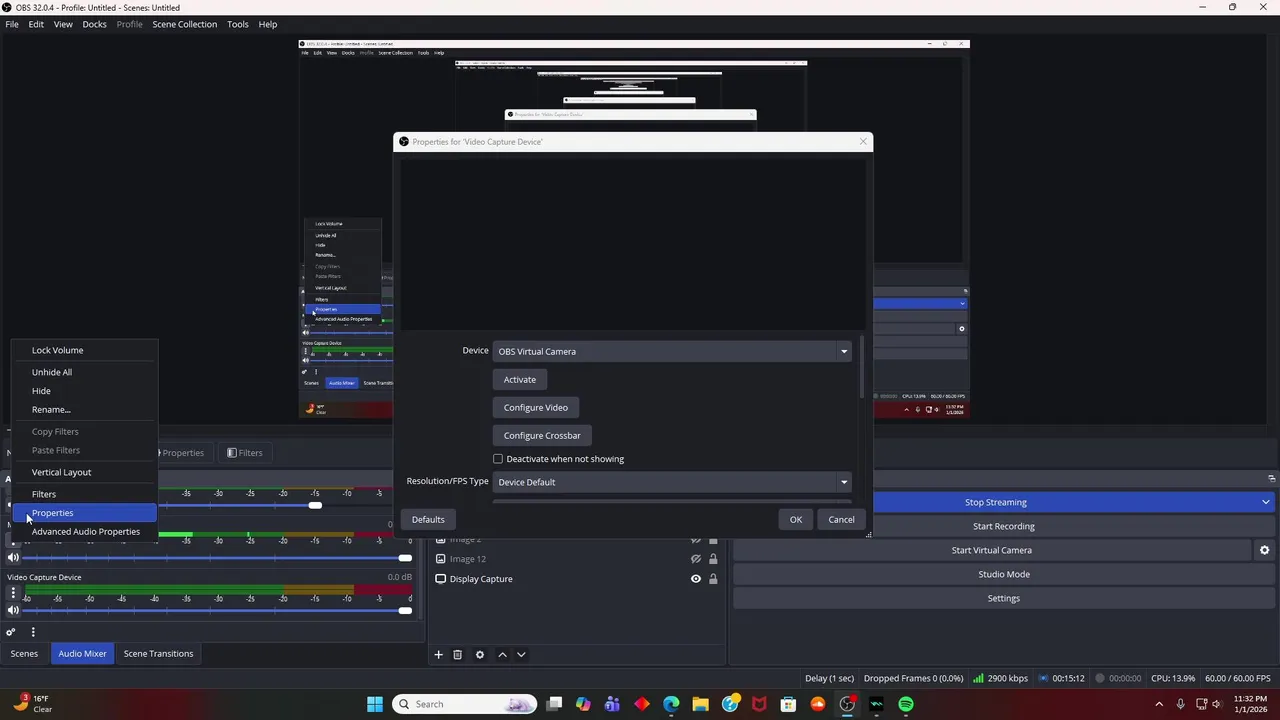Show the Image 12 source eye
Image resolution: width=1280 pixels, height=720 pixels.
tap(696, 559)
